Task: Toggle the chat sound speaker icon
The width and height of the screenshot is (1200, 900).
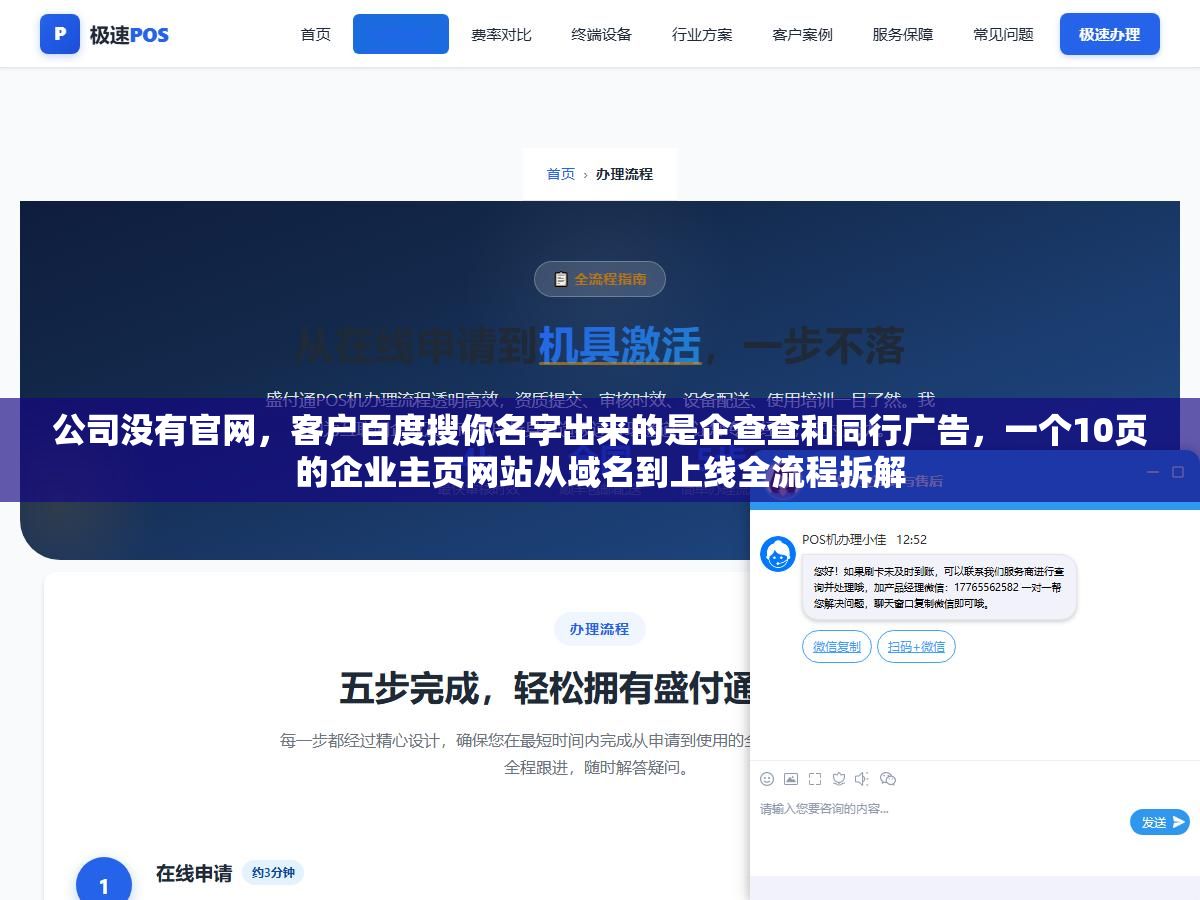Action: pyautogui.click(x=863, y=779)
